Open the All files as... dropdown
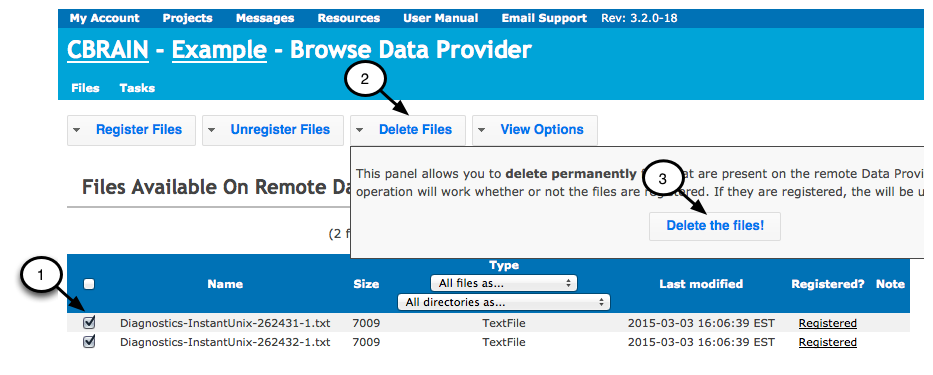 pyautogui.click(x=503, y=283)
